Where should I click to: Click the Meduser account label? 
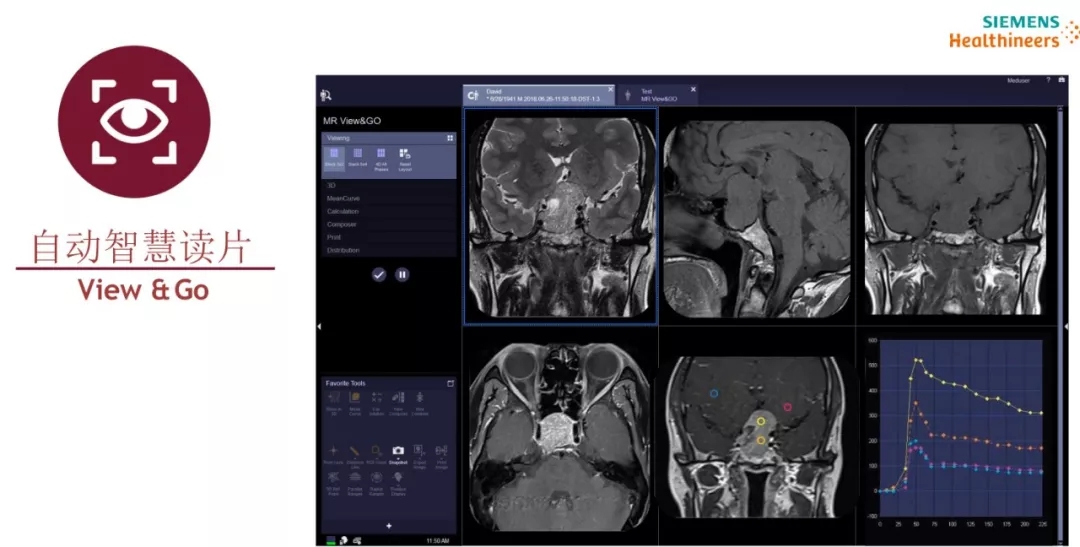point(1018,81)
